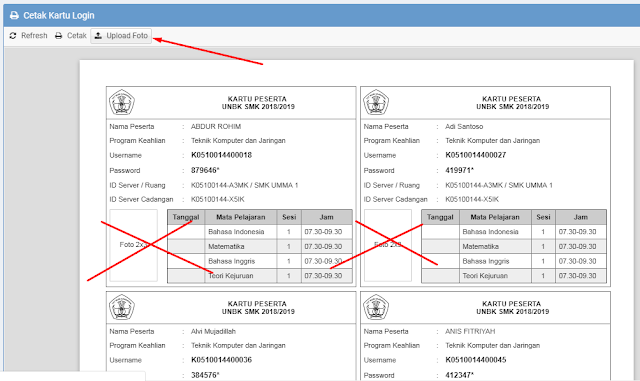The height and width of the screenshot is (381, 640).
Task: Click username K0510014400045
Action: coord(476,360)
